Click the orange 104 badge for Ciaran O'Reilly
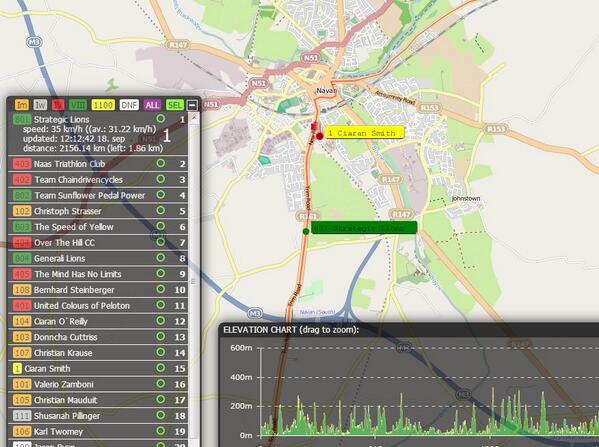The image size is (599, 447). click(22, 321)
